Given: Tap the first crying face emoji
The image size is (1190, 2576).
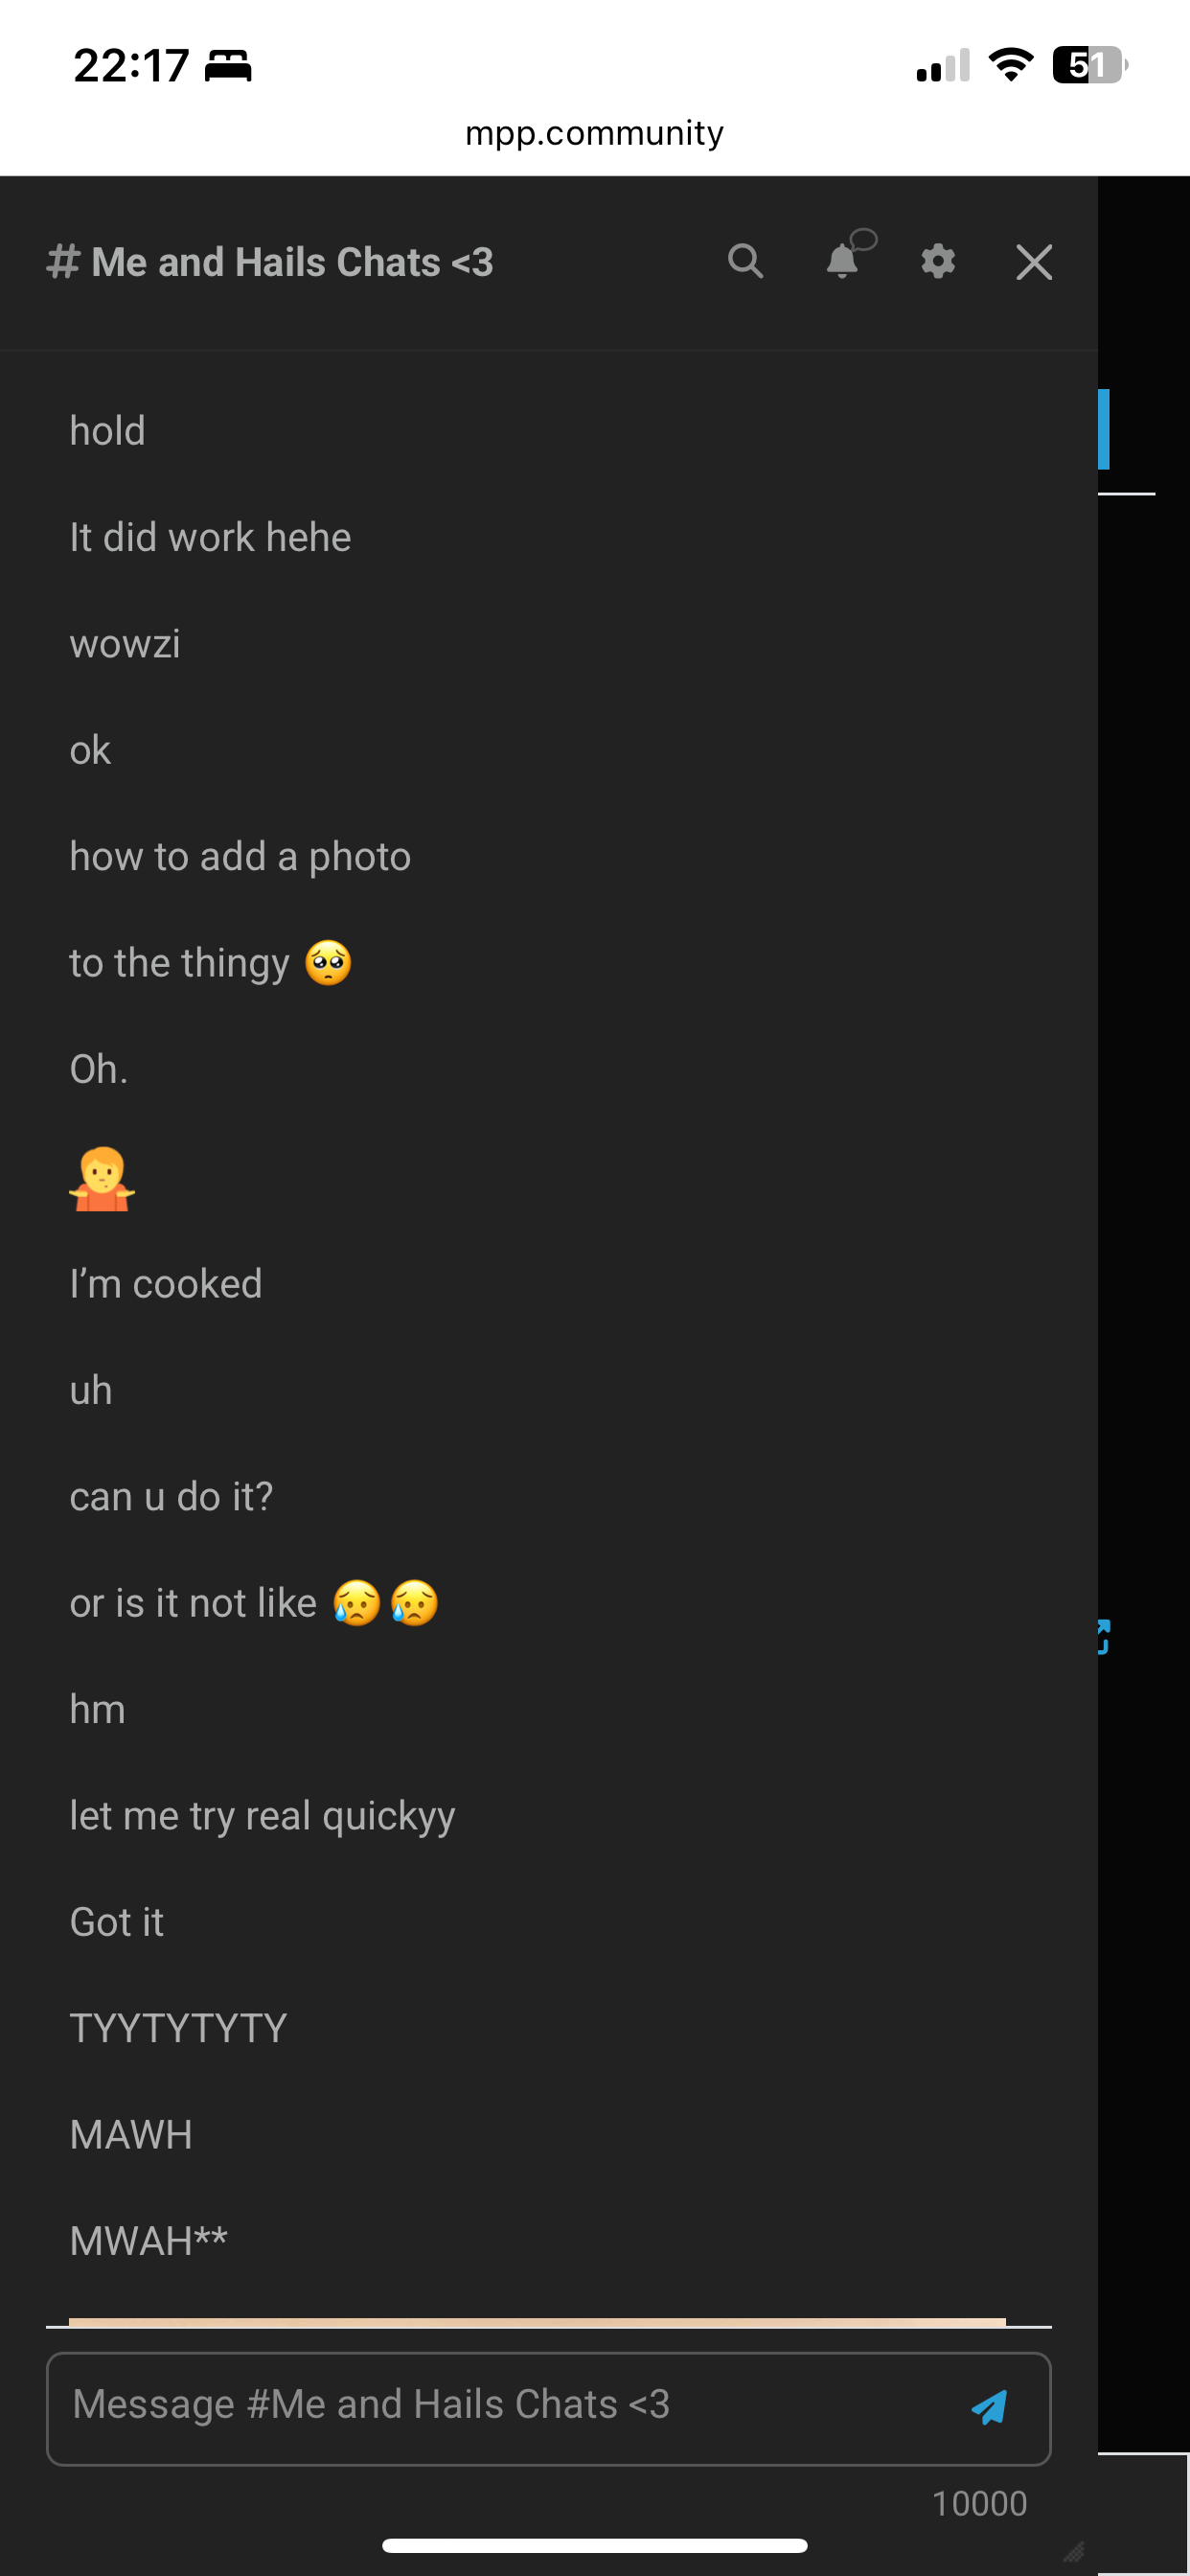Looking at the screenshot, I should point(357,1603).
